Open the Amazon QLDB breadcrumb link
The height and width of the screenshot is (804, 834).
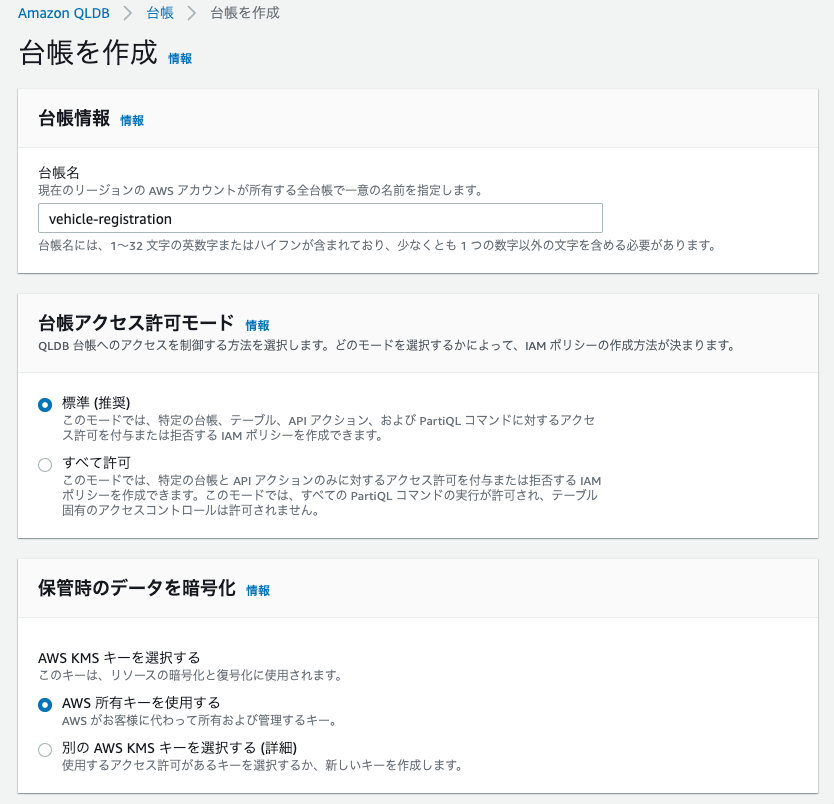(x=64, y=13)
